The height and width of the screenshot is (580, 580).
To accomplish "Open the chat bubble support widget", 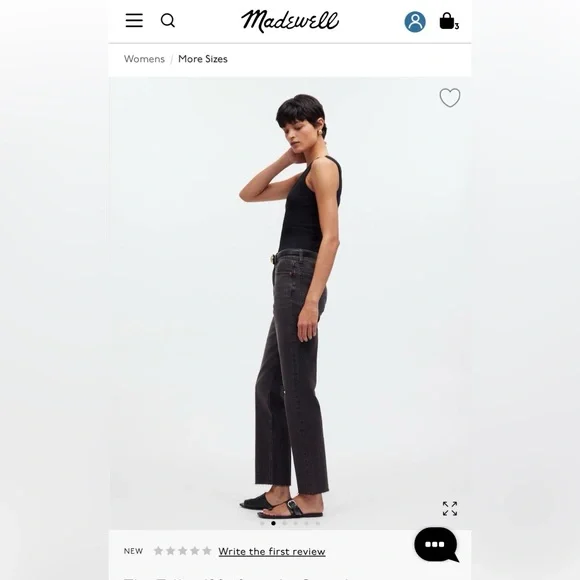I will click(x=436, y=544).
